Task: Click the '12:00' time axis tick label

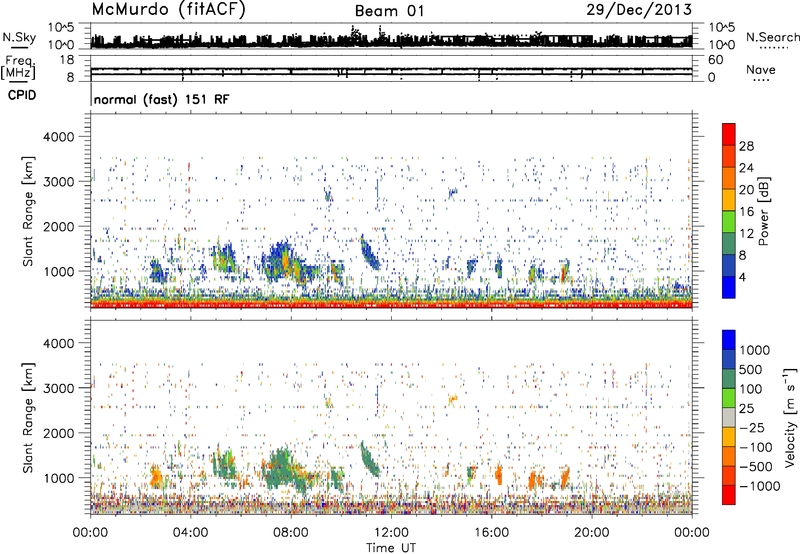Action: pyautogui.click(x=391, y=533)
